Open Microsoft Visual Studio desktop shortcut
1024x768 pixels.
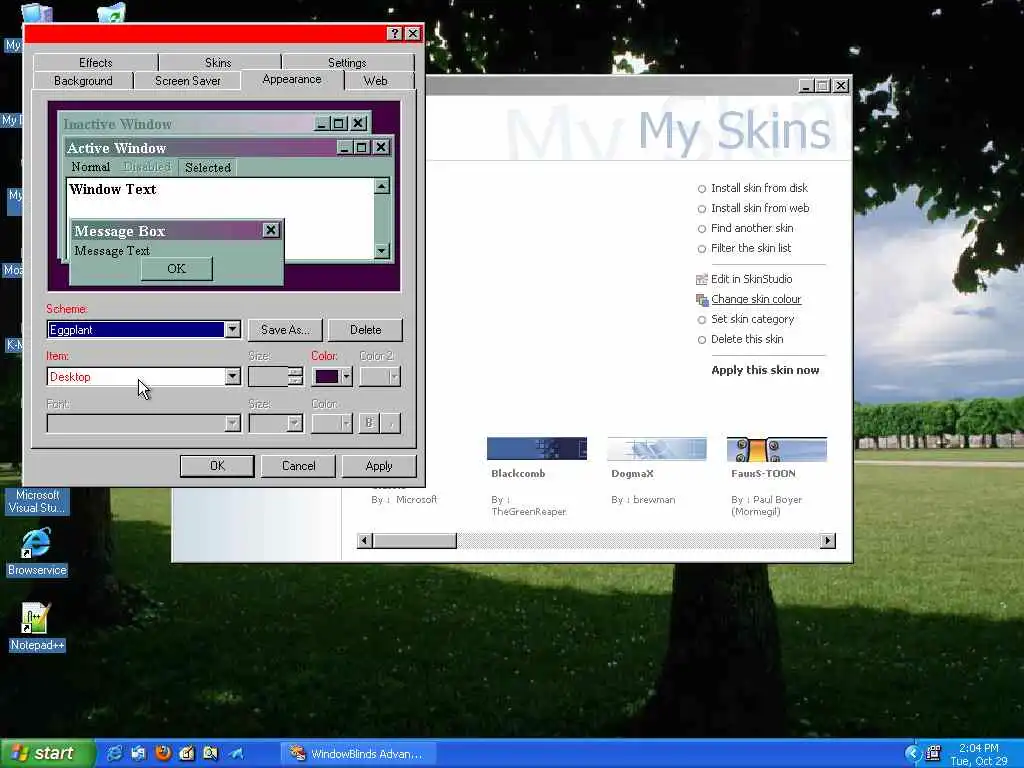click(37, 501)
